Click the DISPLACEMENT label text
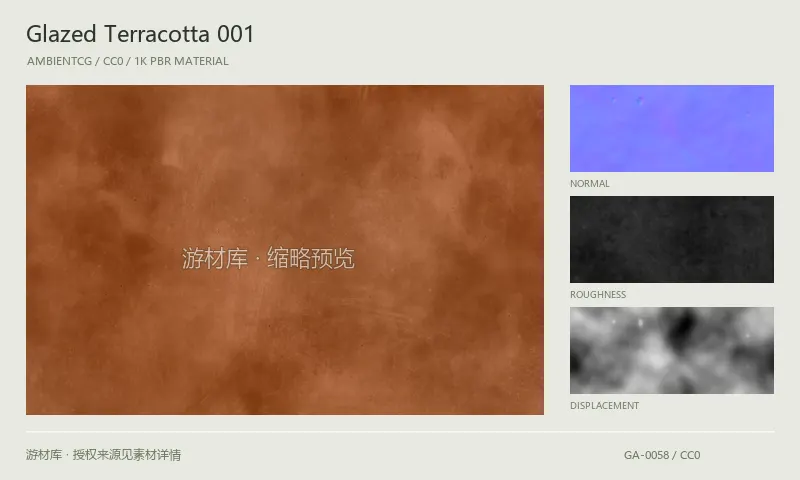Viewport: 800px width, 480px height. point(605,406)
